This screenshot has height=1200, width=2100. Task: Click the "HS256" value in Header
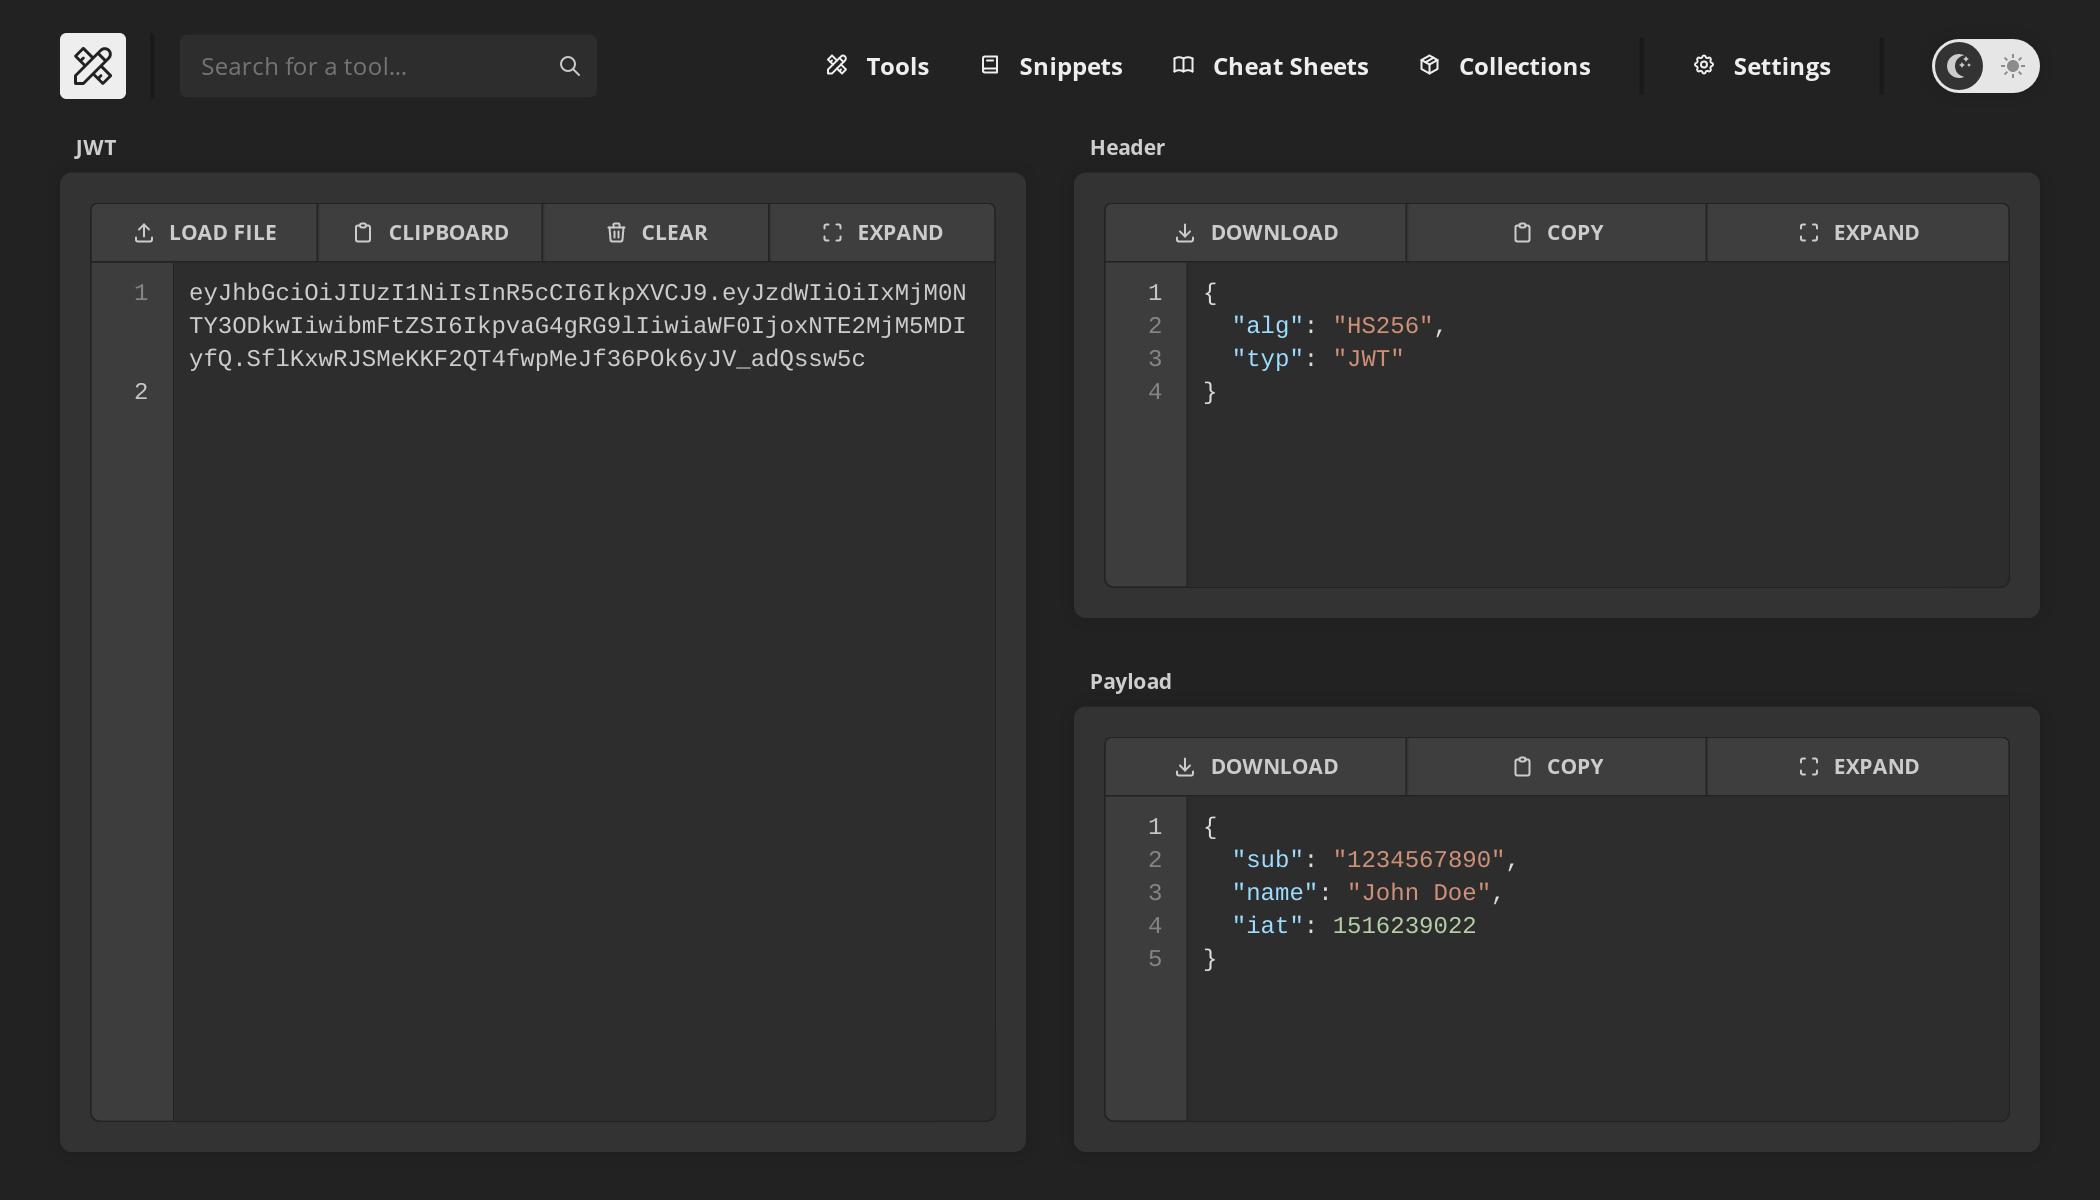tap(1383, 326)
